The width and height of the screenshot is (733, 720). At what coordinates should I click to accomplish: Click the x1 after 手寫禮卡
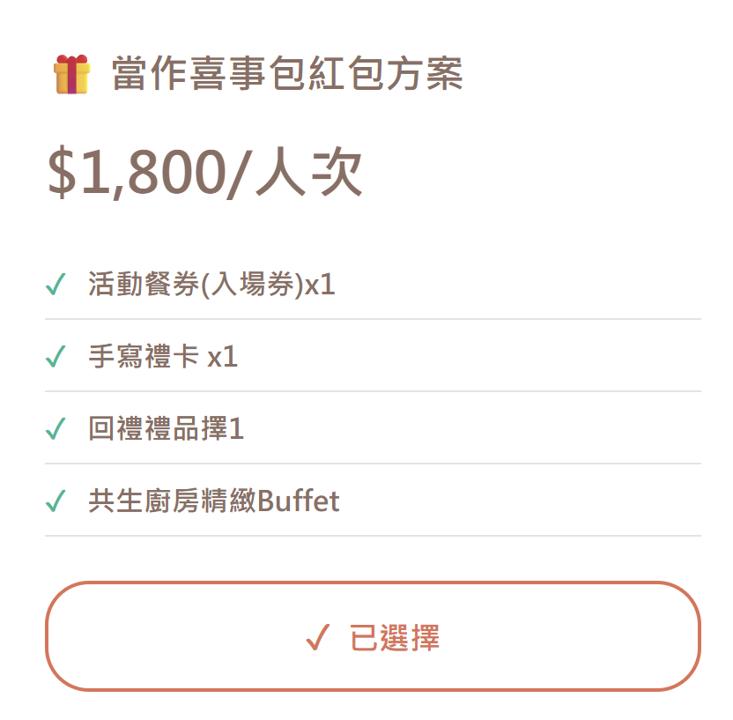(222, 357)
